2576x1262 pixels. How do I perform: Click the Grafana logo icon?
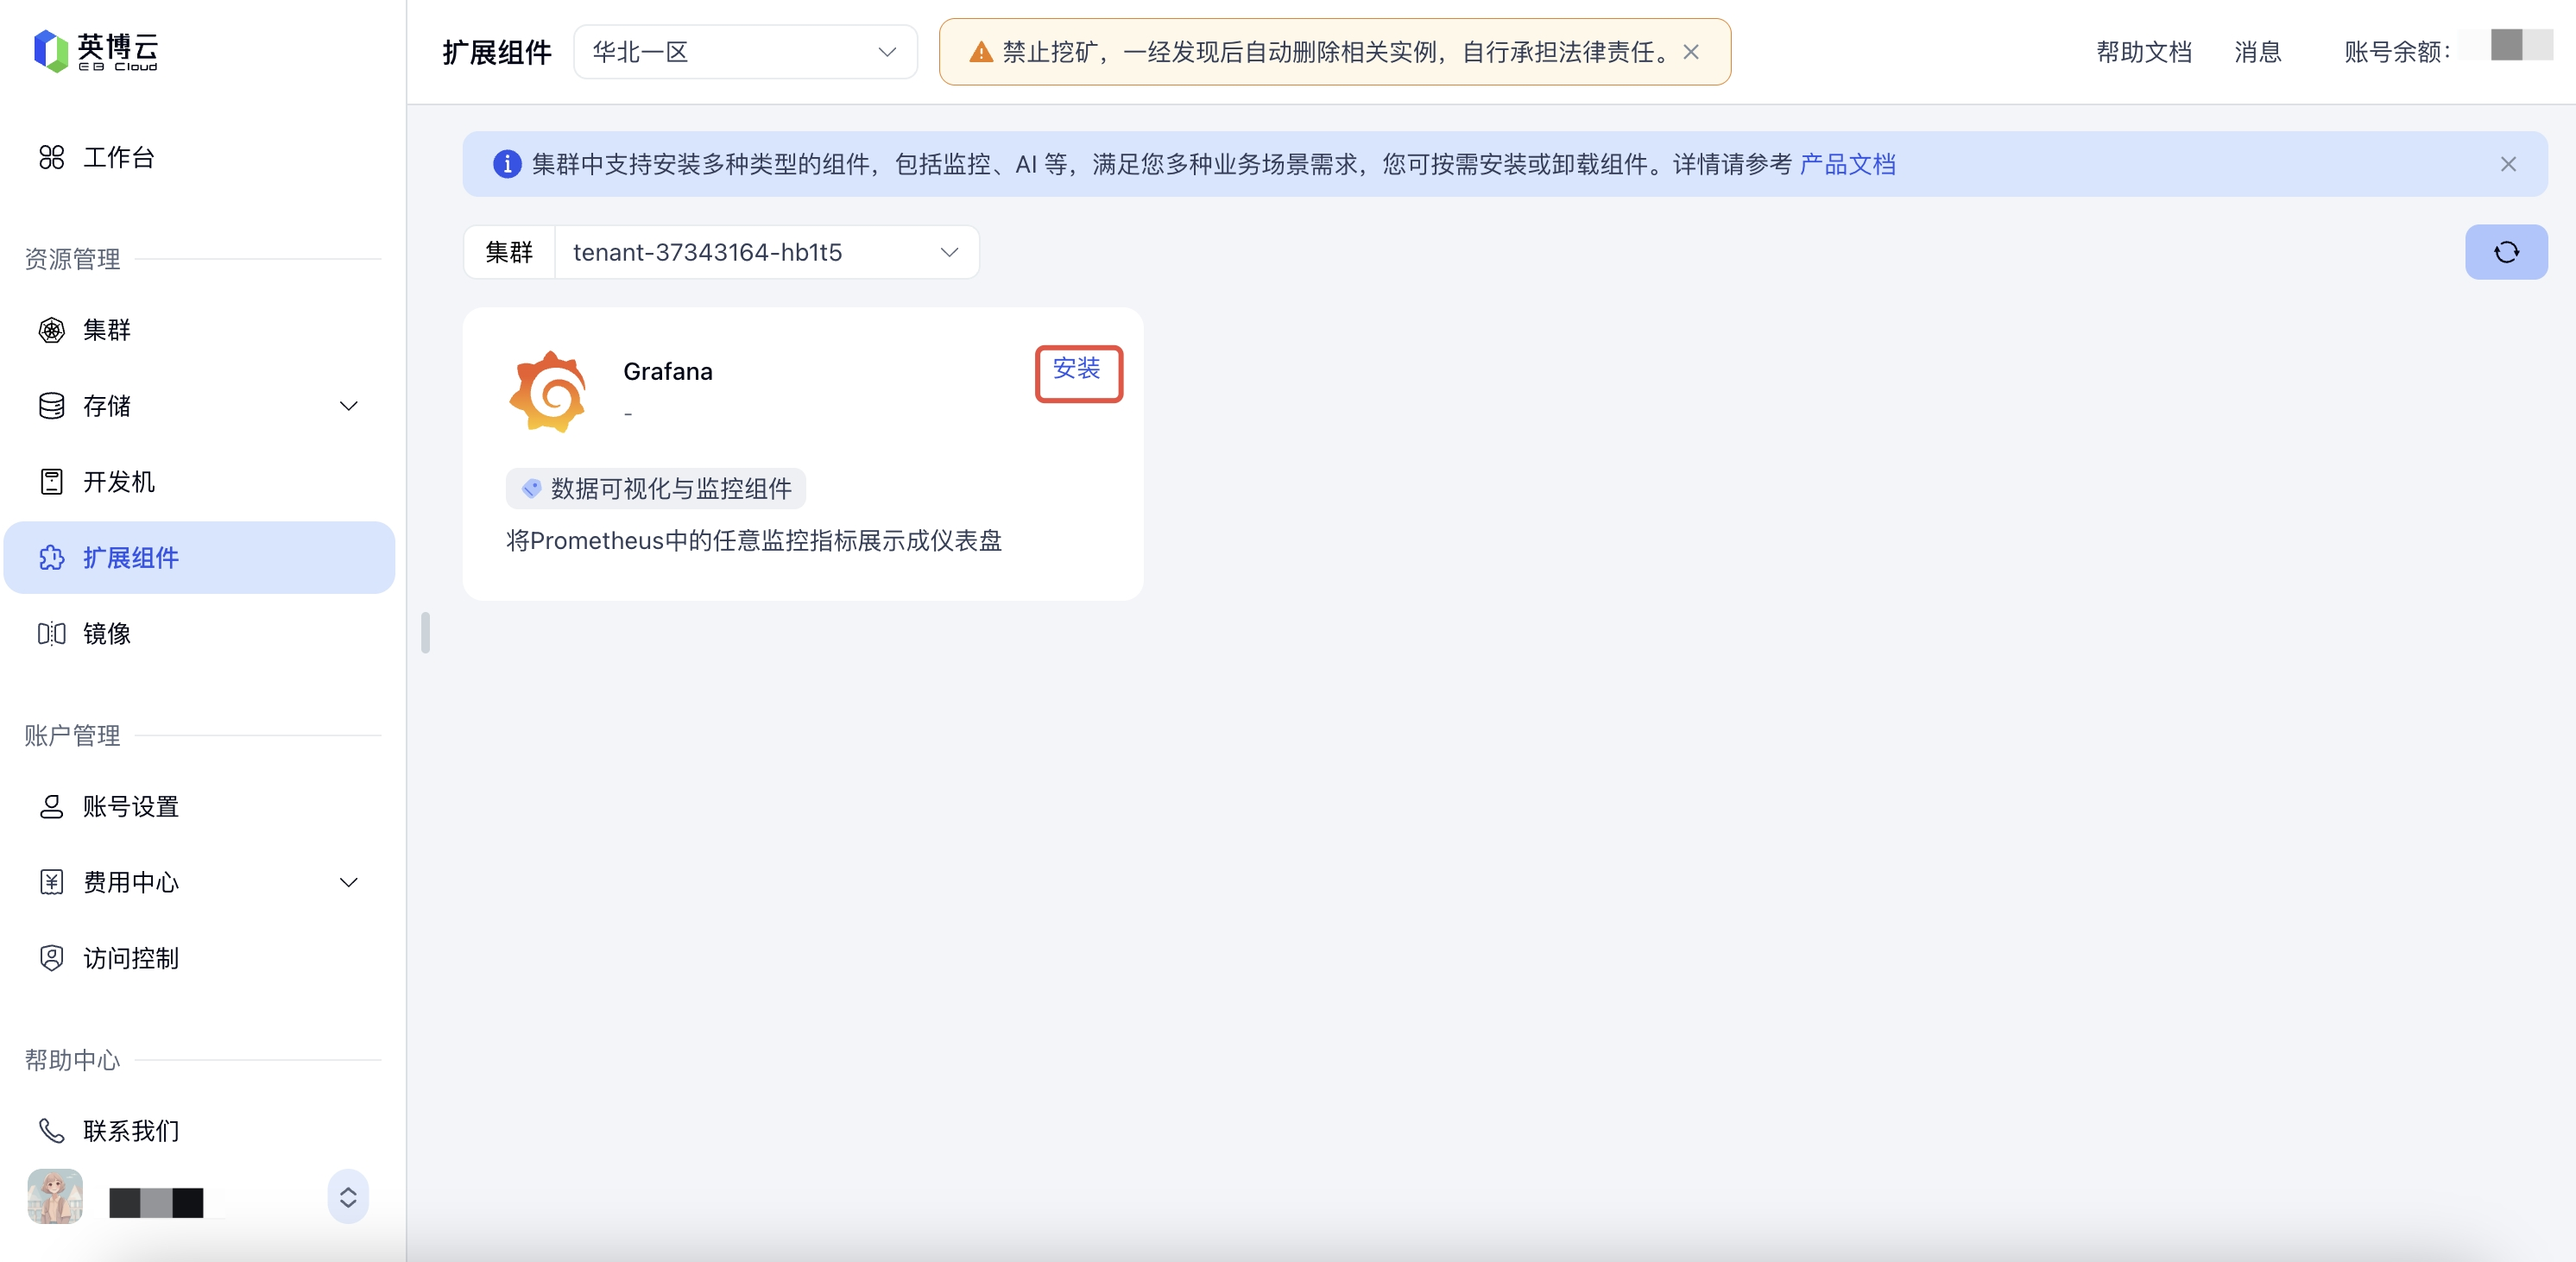(548, 391)
